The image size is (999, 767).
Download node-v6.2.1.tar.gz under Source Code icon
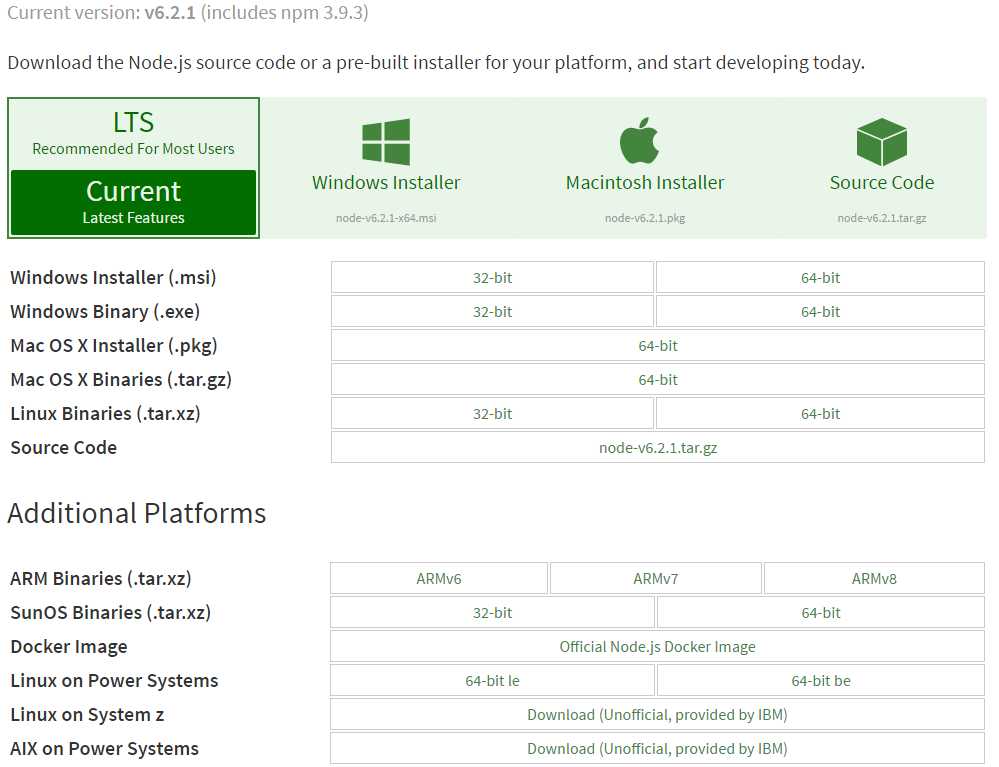pyautogui.click(x=882, y=218)
